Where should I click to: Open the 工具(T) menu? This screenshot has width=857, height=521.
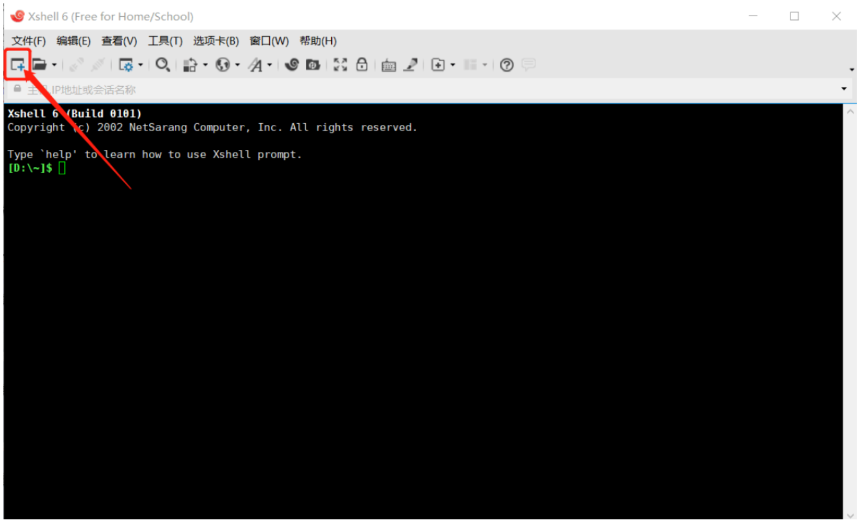tap(165, 41)
